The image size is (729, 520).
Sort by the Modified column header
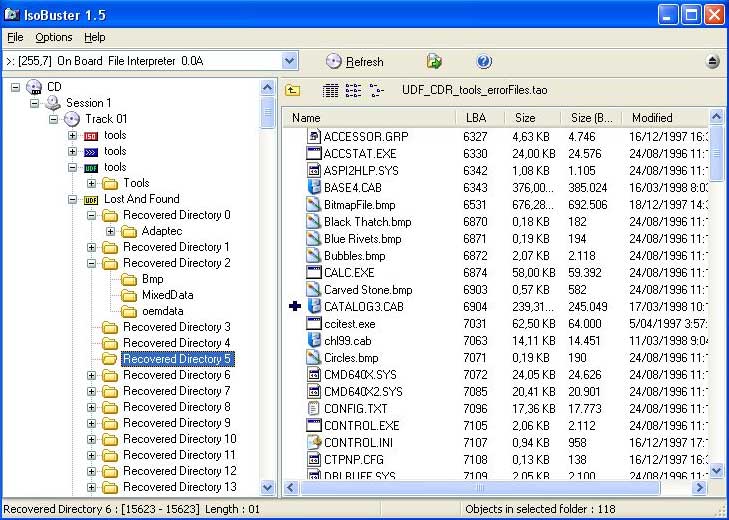click(666, 118)
